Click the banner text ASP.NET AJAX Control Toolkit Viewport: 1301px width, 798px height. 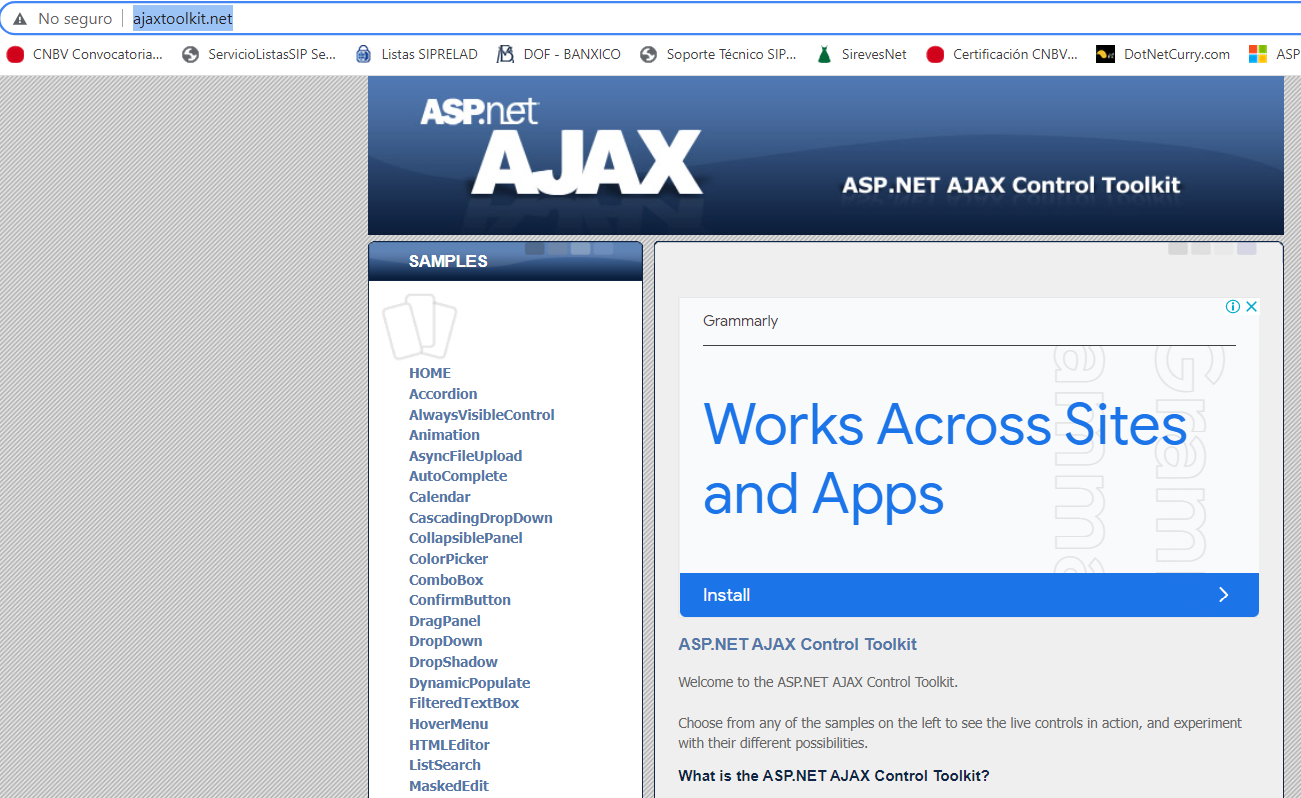1011,185
